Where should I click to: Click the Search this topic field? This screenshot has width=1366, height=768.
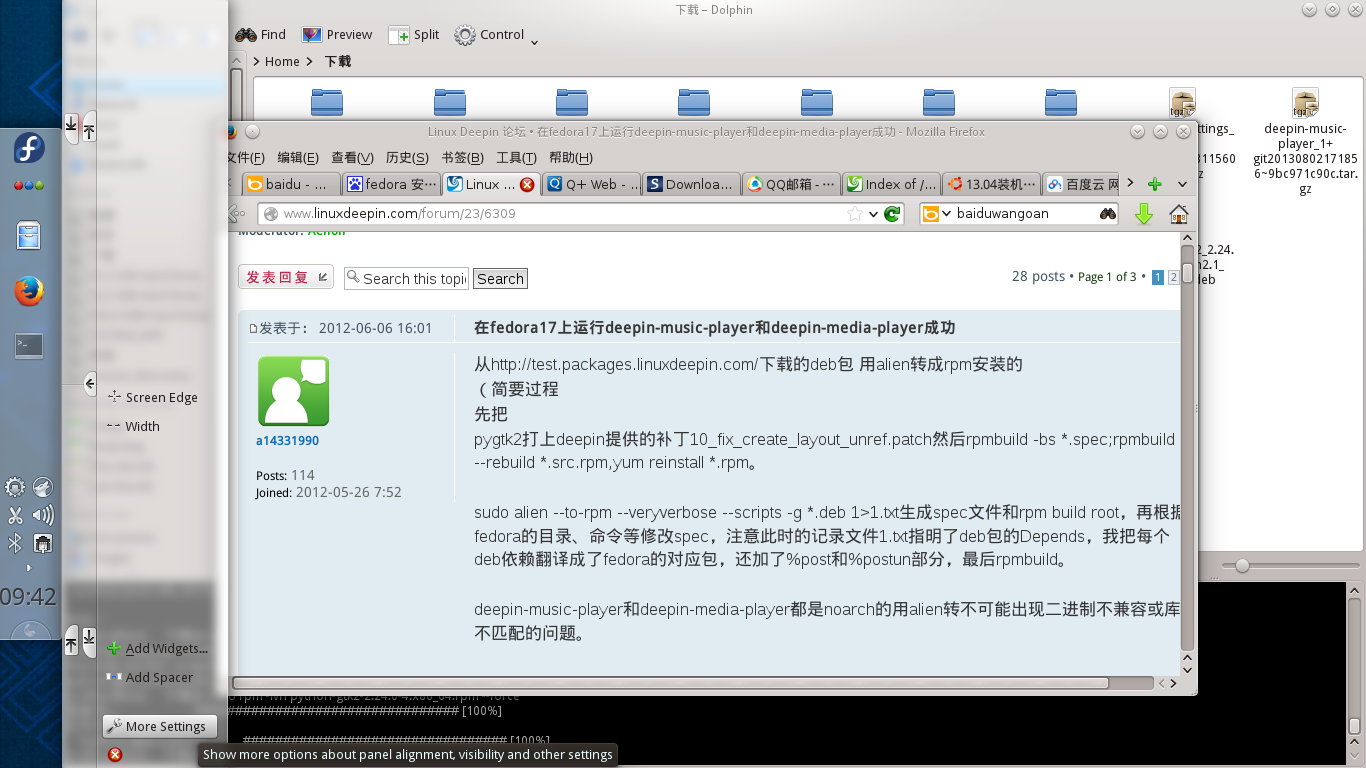click(406, 278)
